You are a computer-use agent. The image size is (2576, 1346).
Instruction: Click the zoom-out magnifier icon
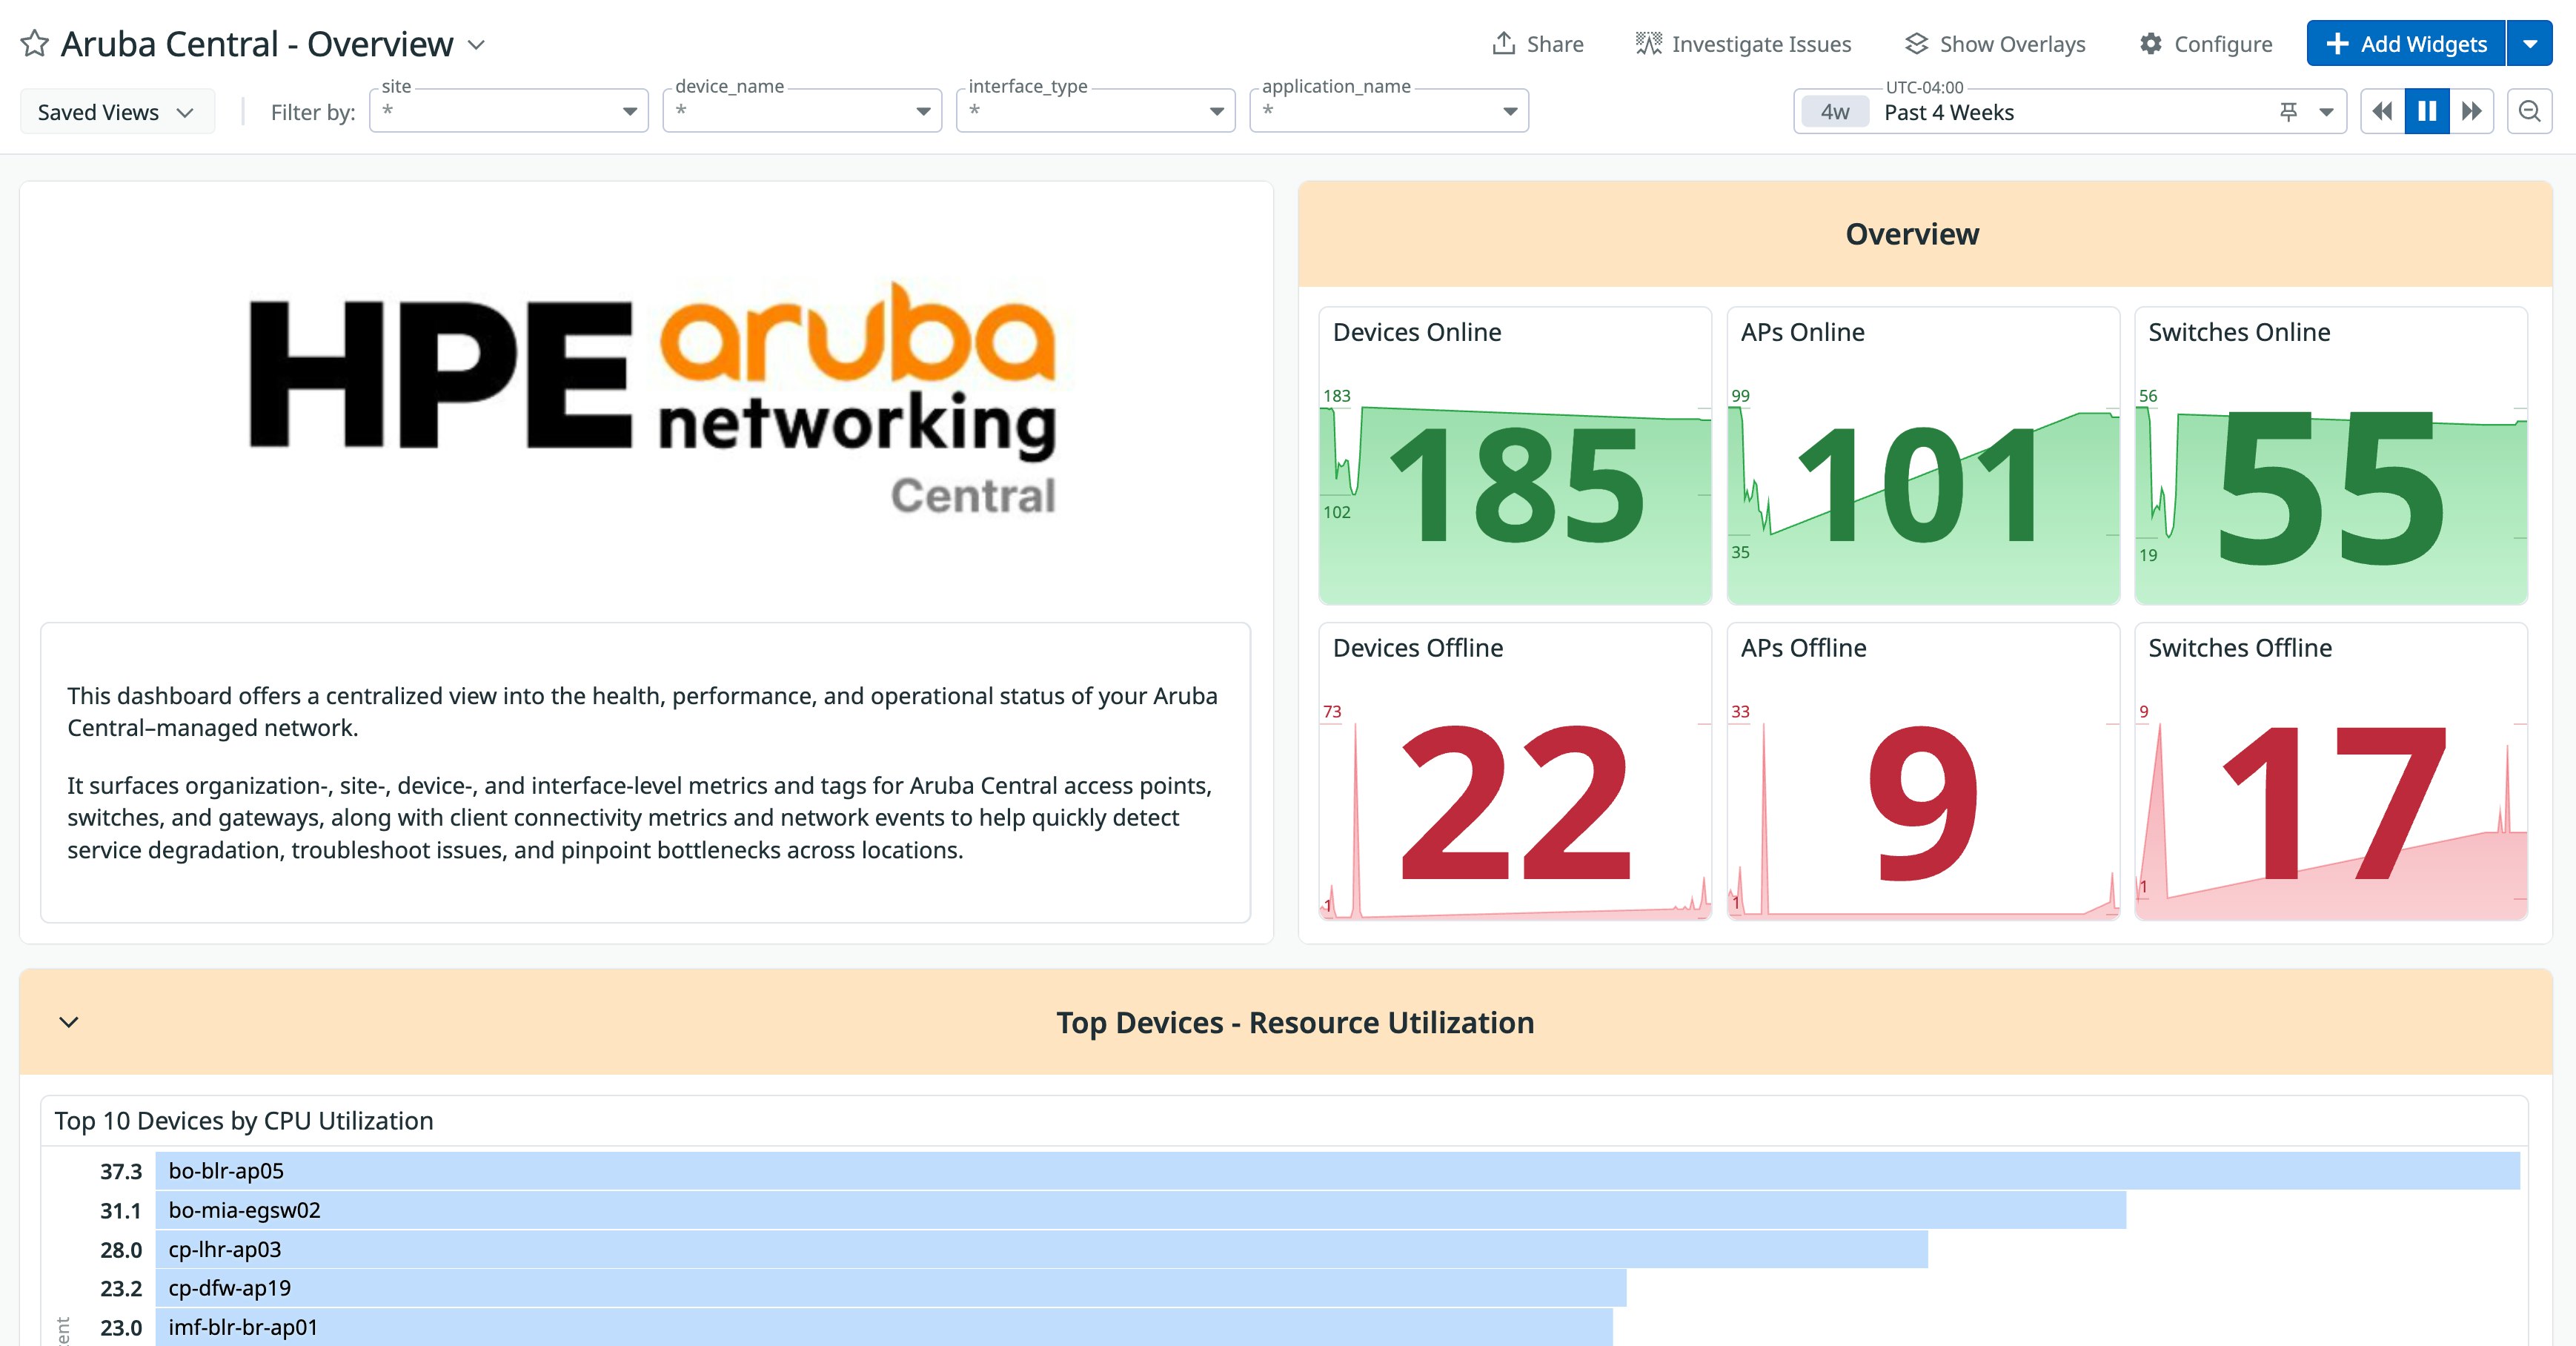[x=2529, y=111]
